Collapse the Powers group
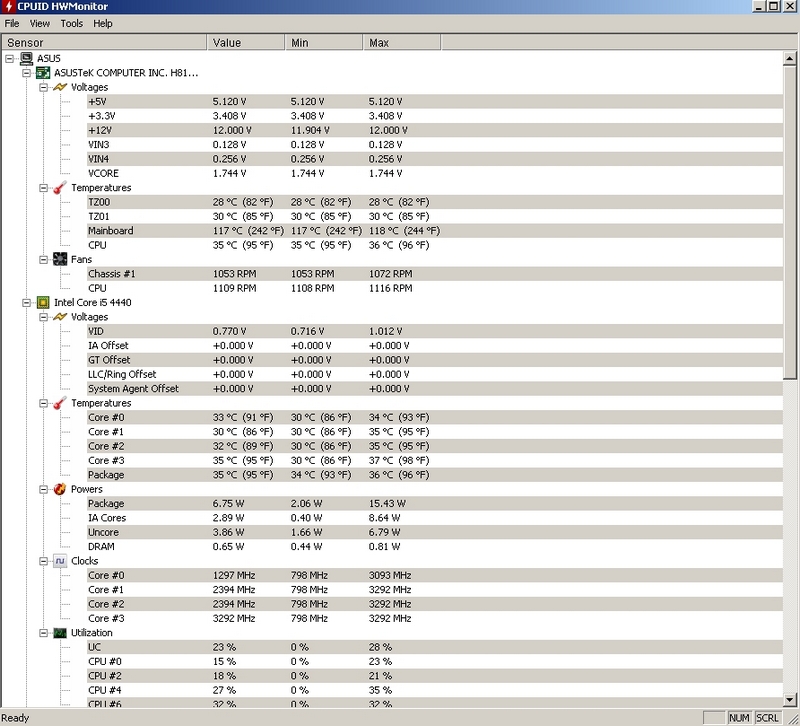 [43, 489]
